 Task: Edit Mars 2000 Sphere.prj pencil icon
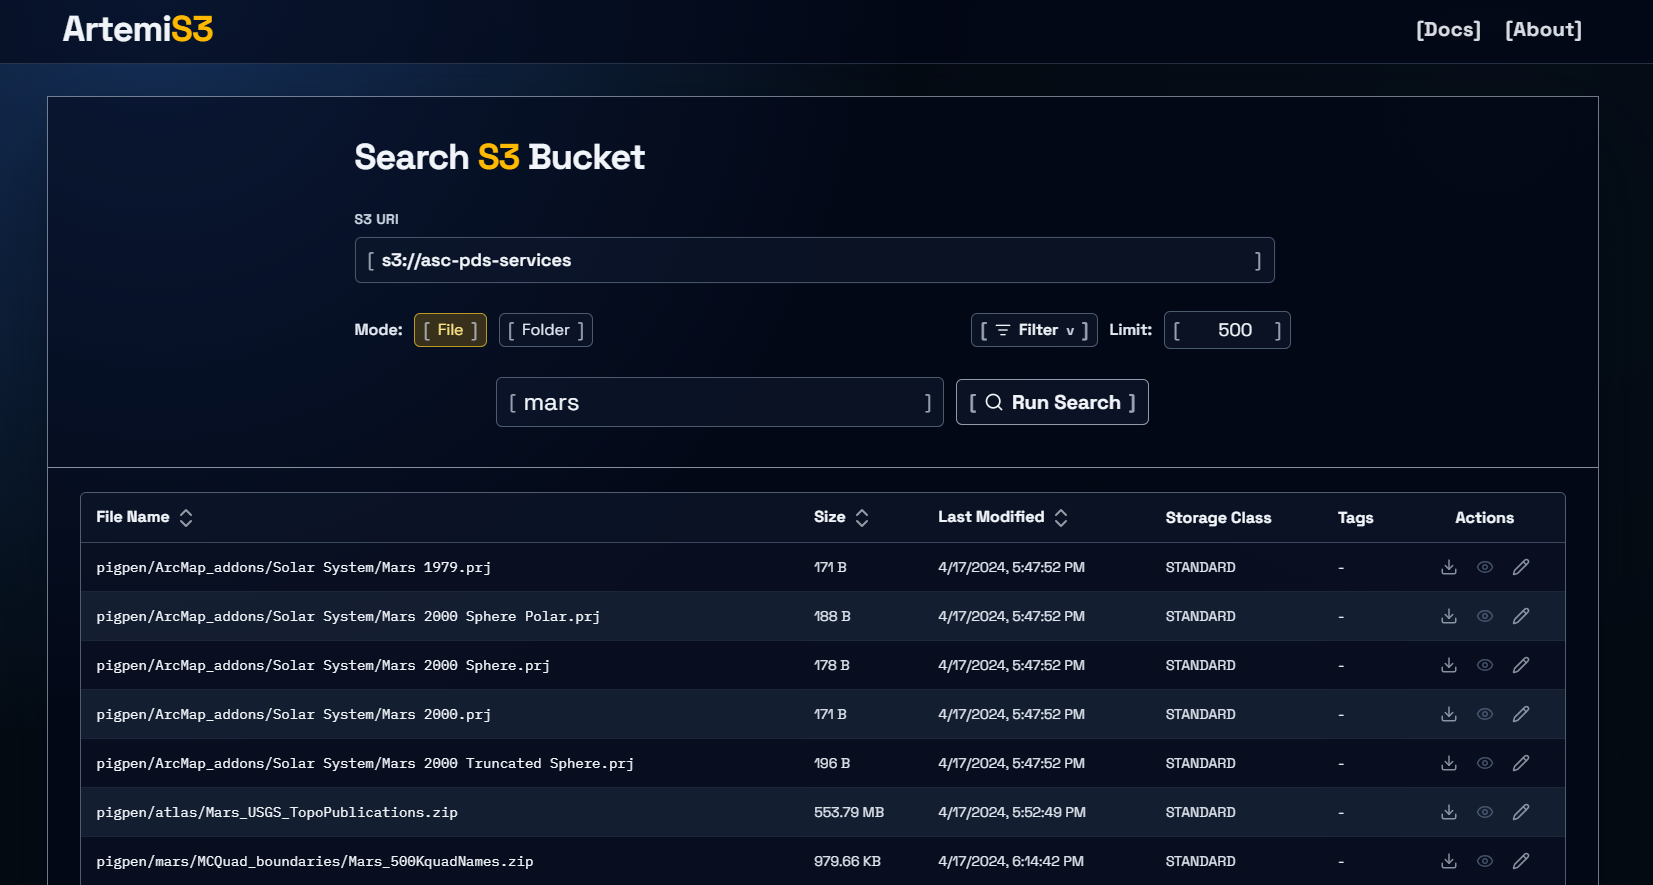(1521, 665)
